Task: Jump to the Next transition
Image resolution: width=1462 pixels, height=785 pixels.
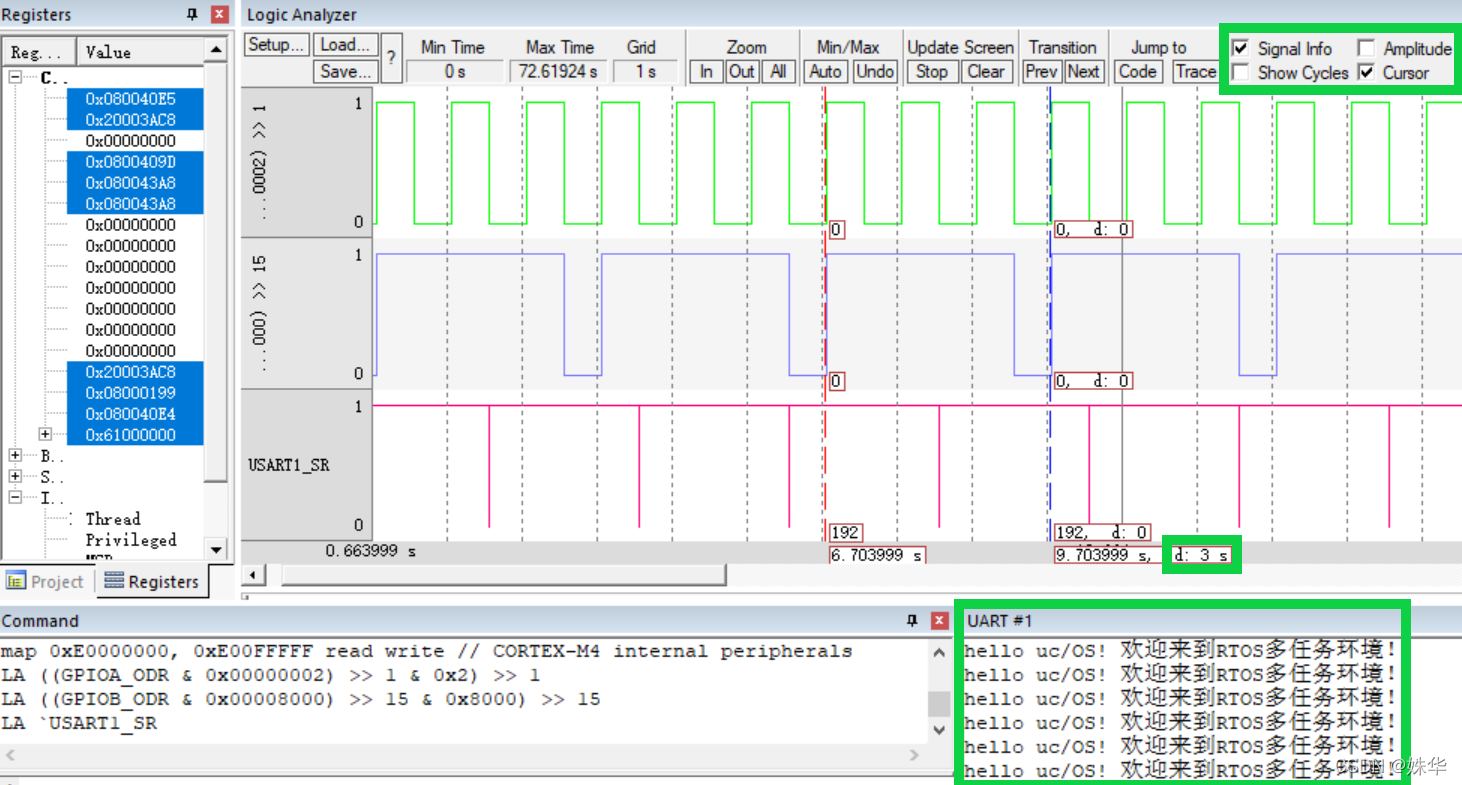Action: [1083, 71]
